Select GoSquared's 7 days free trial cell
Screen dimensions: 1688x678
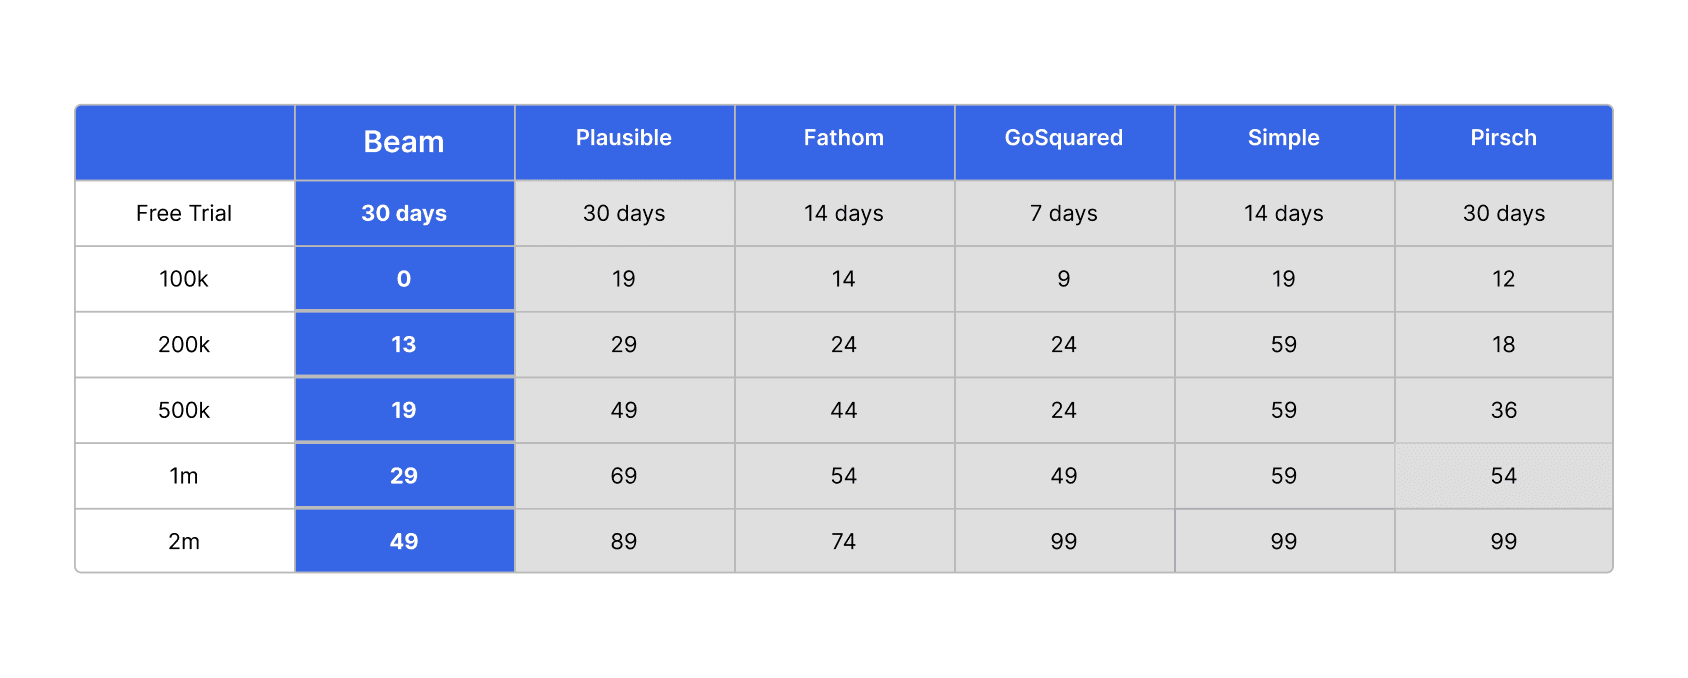pos(1064,213)
